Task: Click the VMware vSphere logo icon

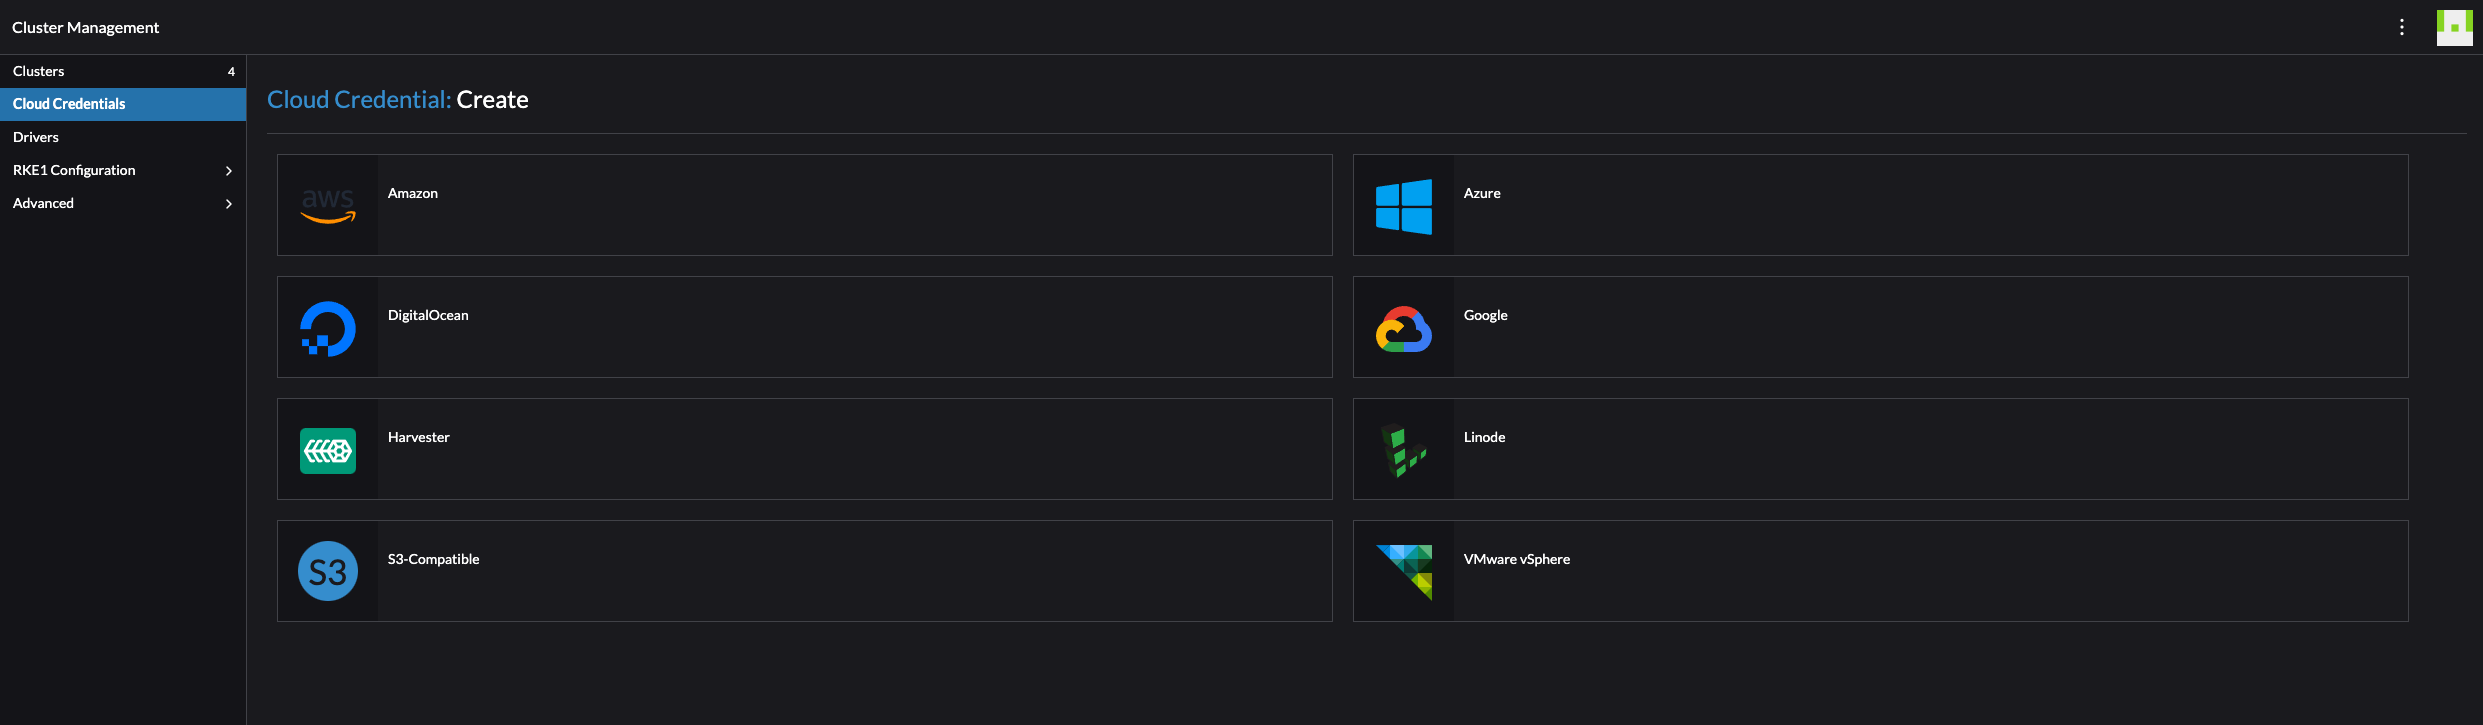Action: pyautogui.click(x=1404, y=572)
